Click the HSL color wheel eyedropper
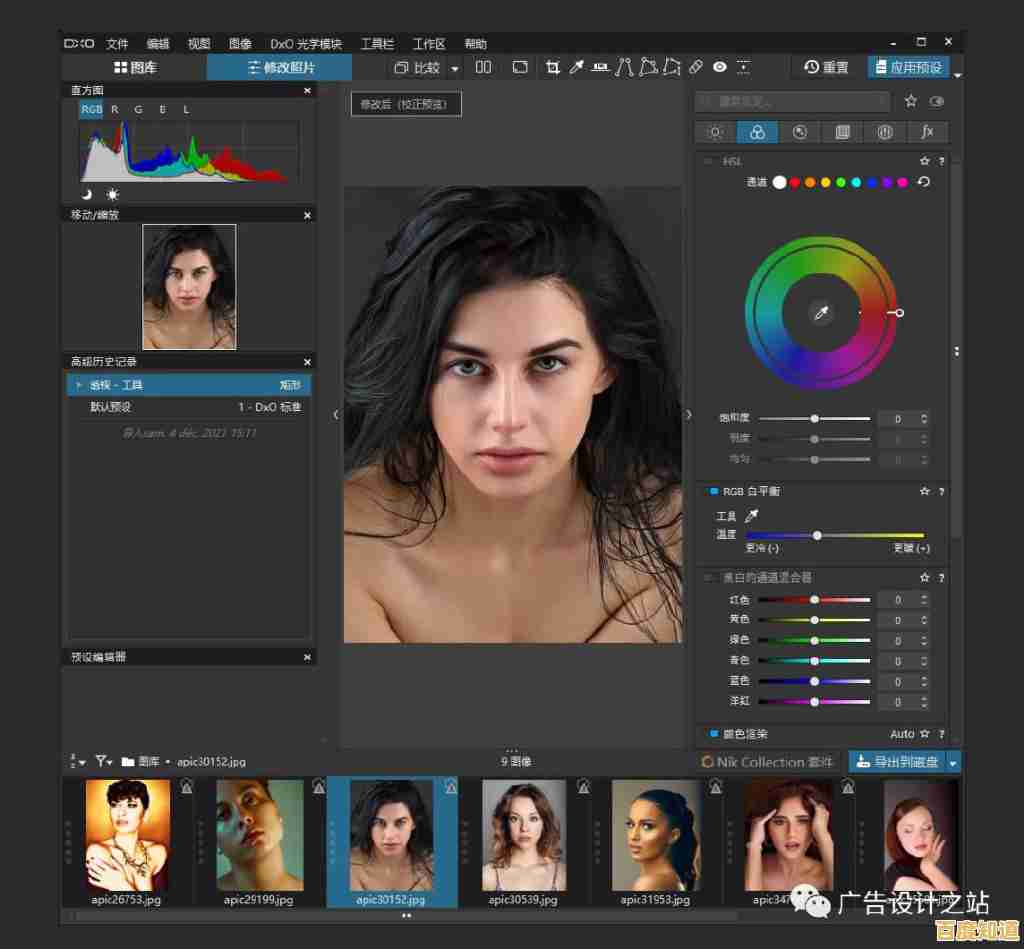Screen dimensions: 1024x949 click(x=821, y=314)
